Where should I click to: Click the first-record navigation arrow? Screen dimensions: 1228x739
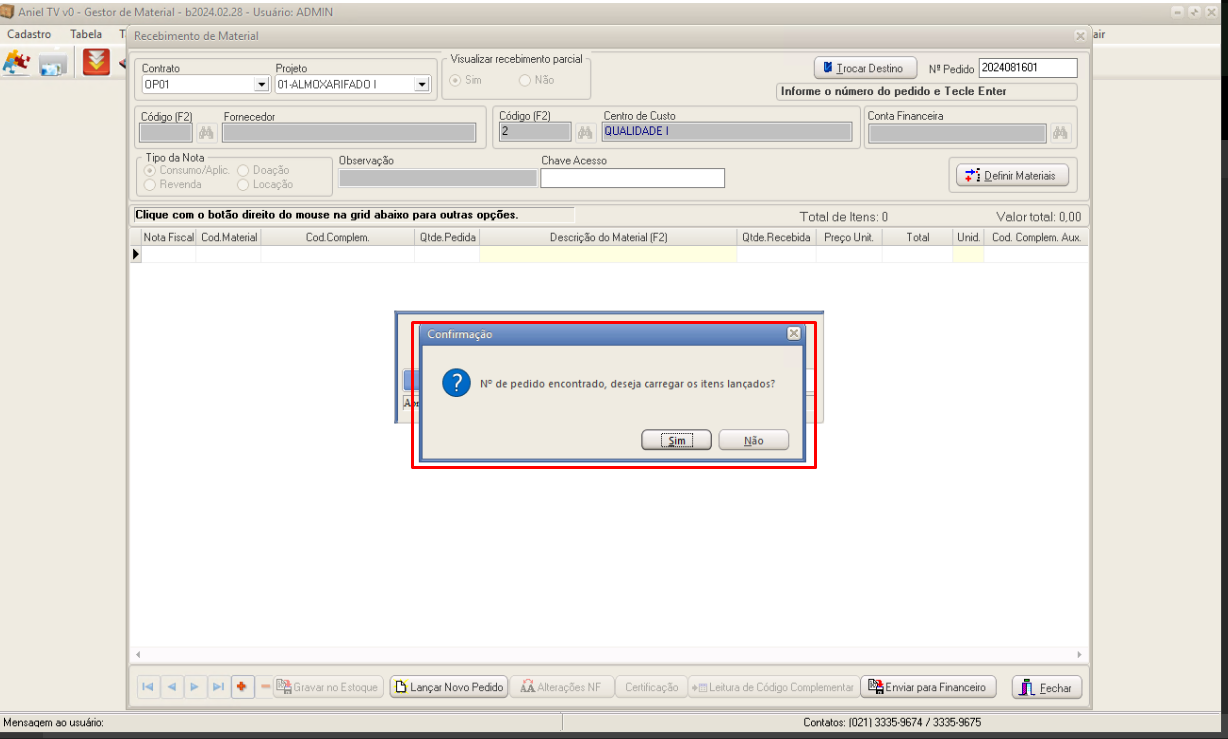148,687
